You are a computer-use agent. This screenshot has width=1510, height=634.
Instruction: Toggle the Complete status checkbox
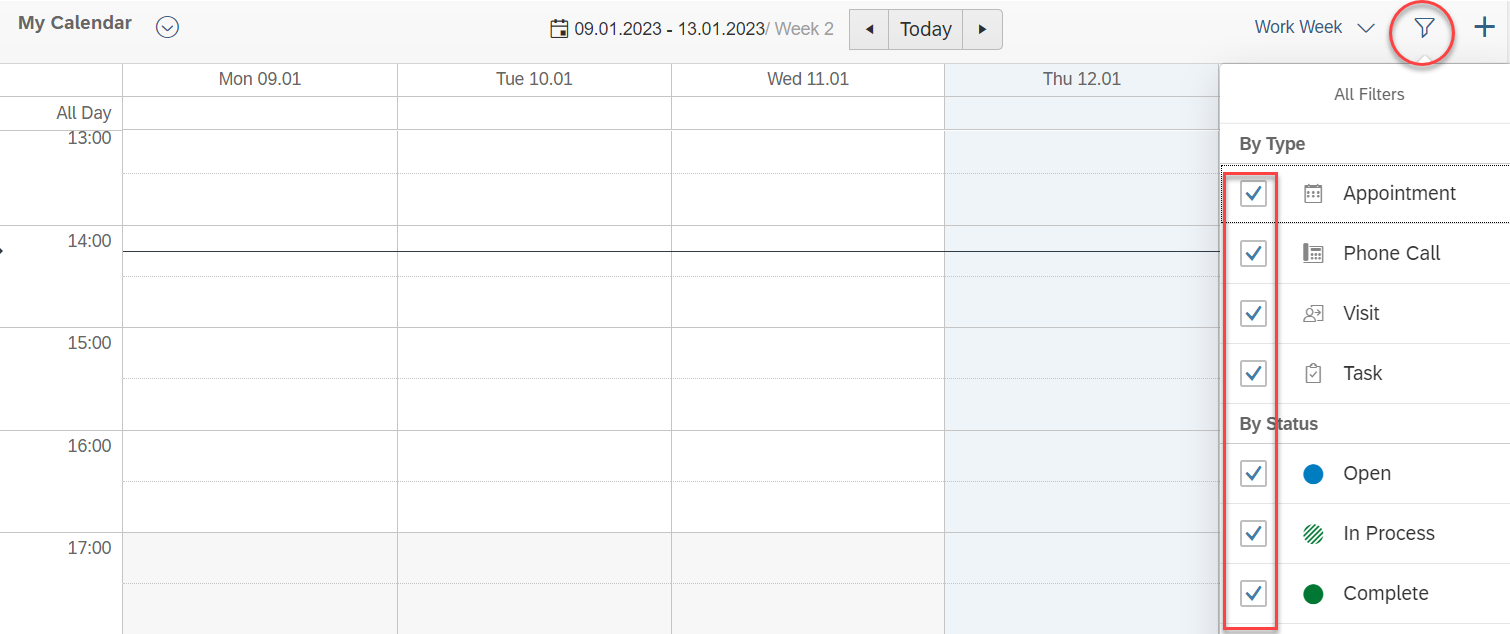pos(1253,594)
